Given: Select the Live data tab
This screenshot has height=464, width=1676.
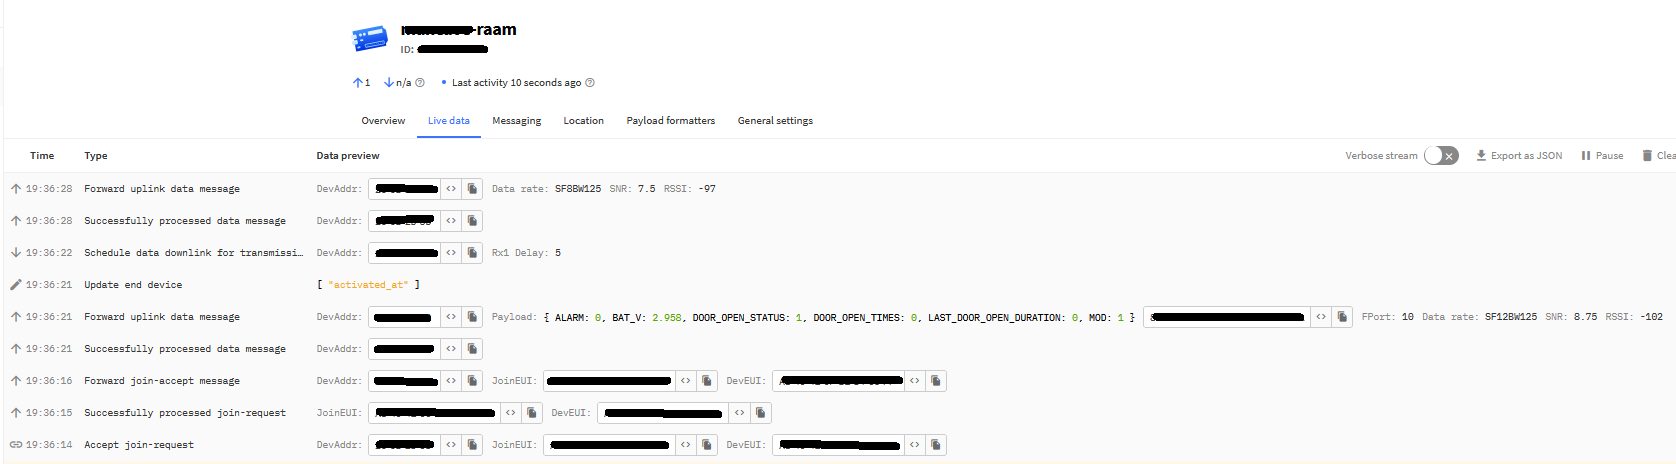Looking at the screenshot, I should 449,121.
